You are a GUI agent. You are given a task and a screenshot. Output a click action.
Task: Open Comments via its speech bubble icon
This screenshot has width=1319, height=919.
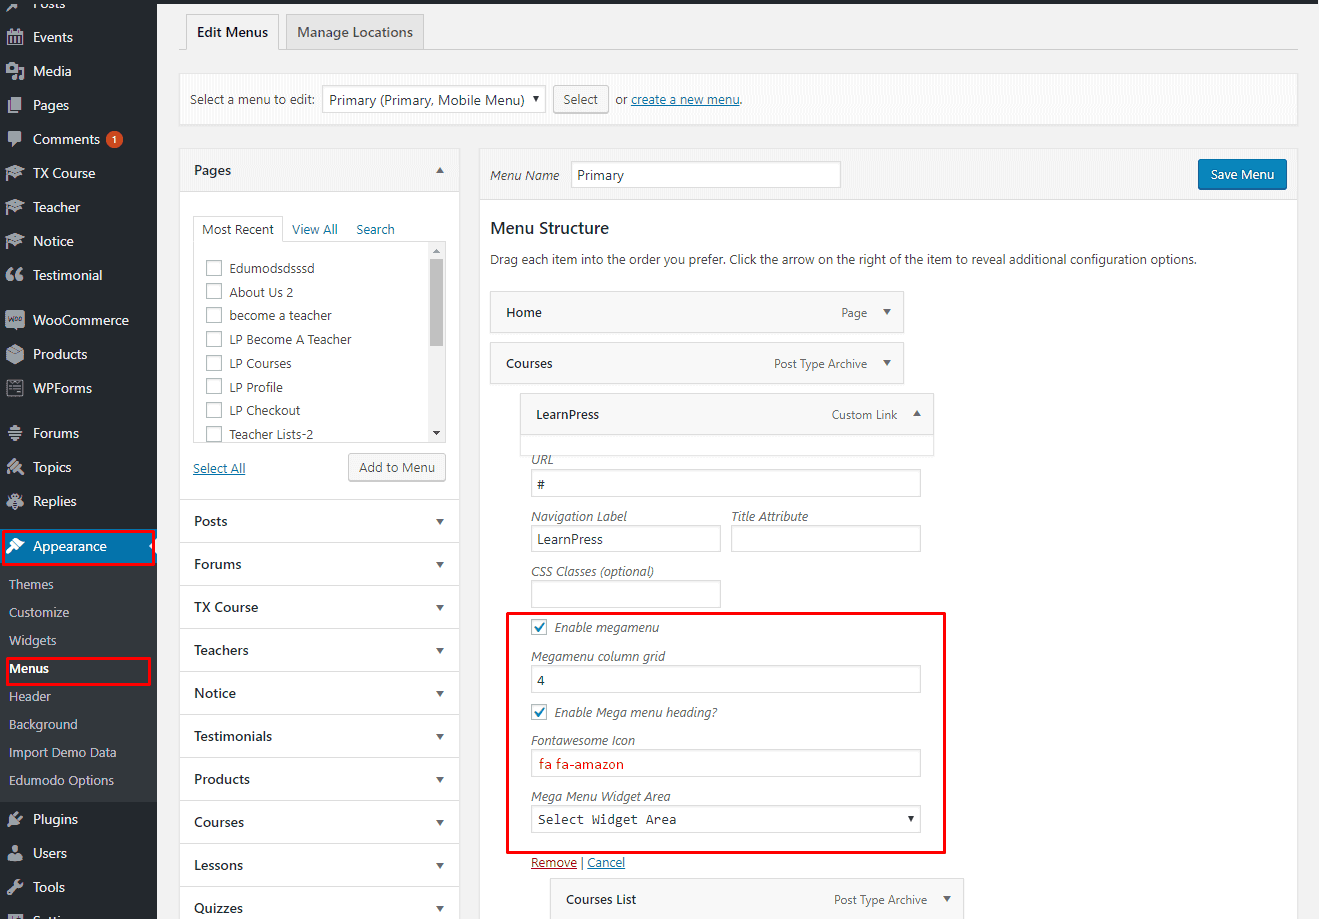tap(15, 139)
